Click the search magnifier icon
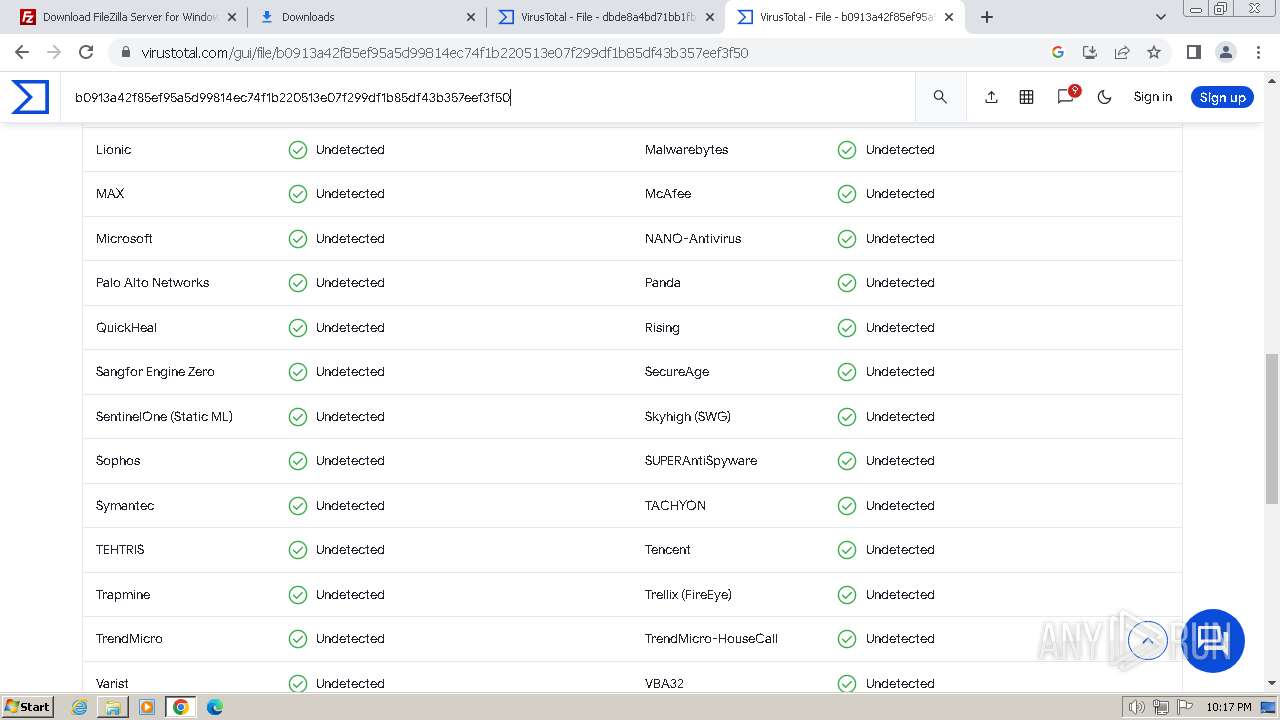The image size is (1280, 720). pos(940,97)
